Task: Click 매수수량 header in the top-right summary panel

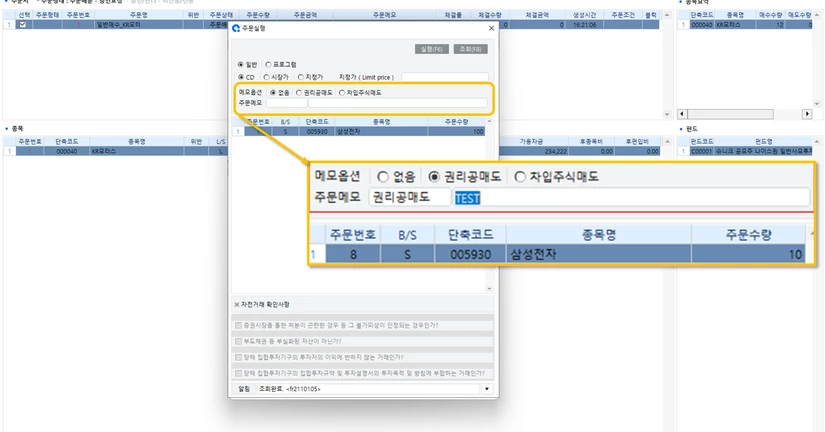Action: point(770,15)
